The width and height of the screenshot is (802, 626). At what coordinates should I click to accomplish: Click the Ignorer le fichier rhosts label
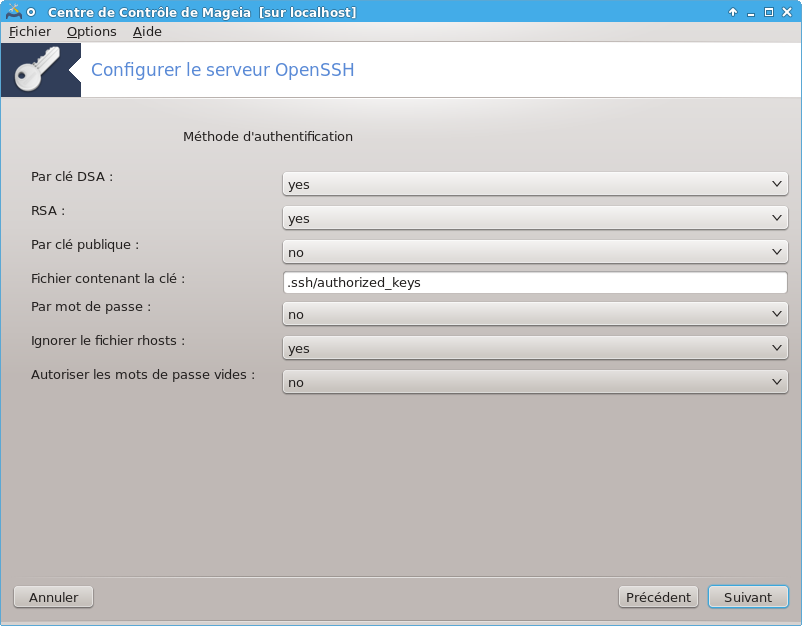108,341
